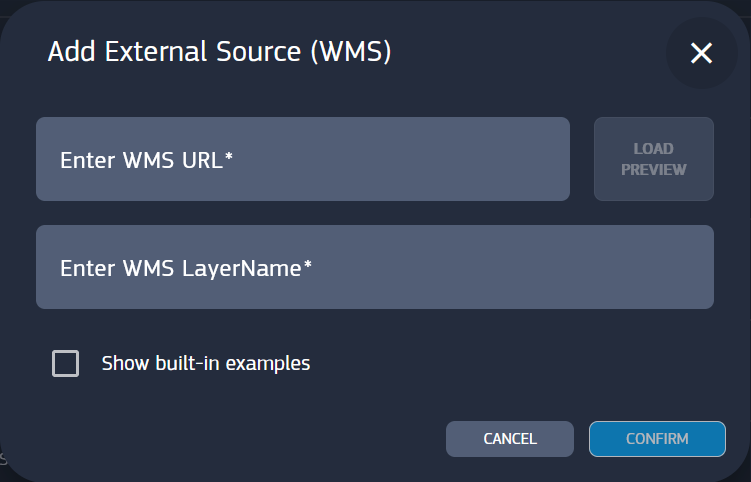Toggle the built-in examples checkbox square
The image size is (751, 482).
(65, 363)
